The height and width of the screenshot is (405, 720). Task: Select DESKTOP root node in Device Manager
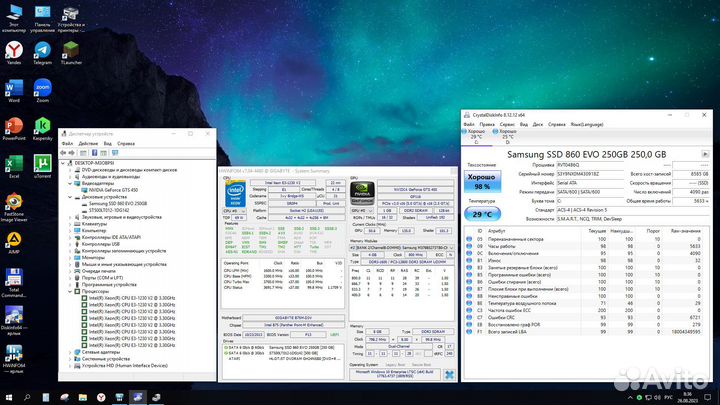pos(94,163)
